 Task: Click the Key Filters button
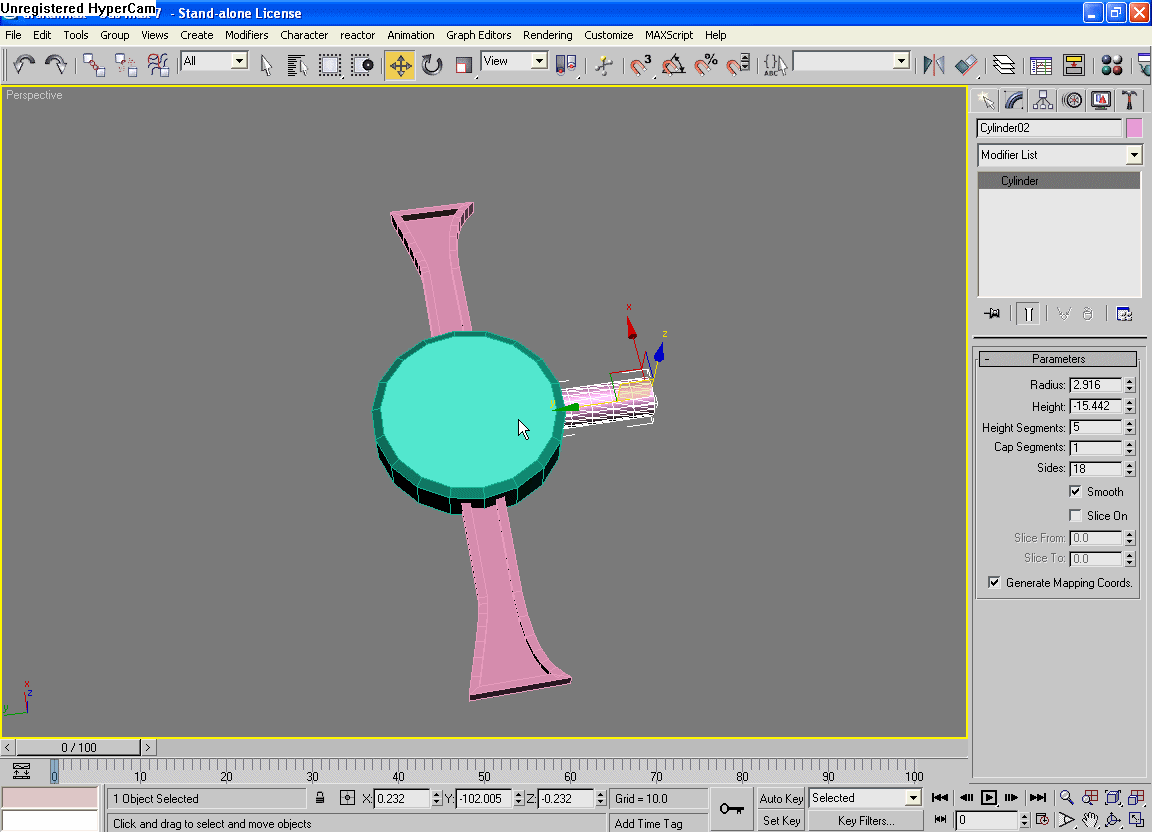[866, 821]
